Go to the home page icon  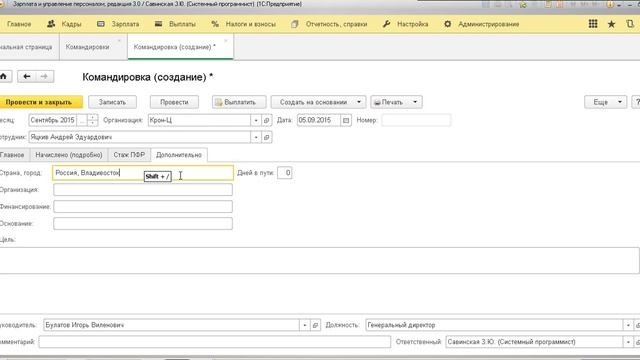click(4, 76)
